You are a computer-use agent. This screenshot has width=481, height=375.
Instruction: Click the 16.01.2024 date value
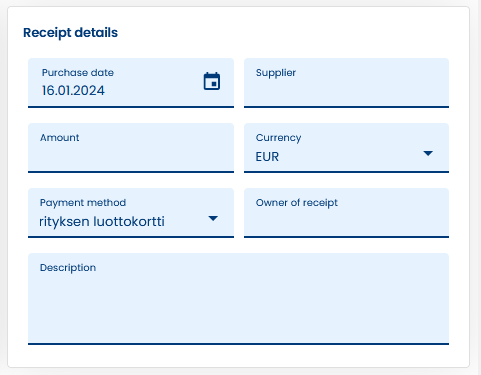click(73, 91)
